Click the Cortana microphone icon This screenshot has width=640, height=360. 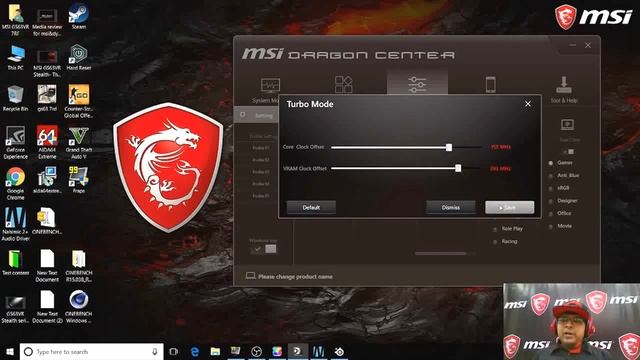(x=155, y=351)
